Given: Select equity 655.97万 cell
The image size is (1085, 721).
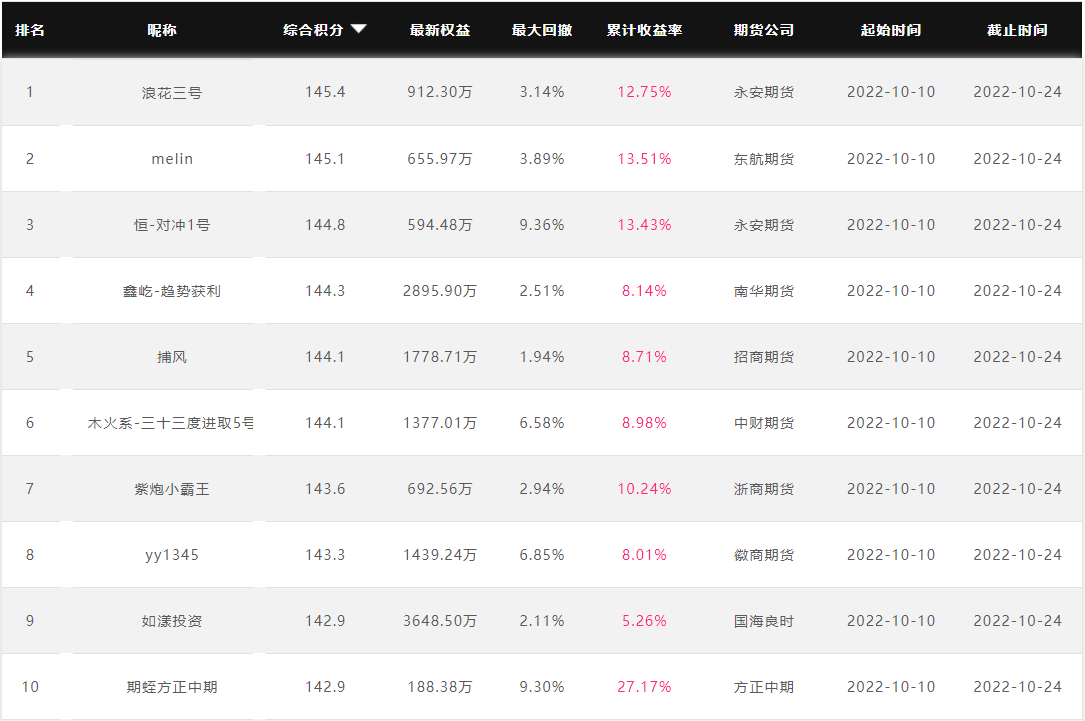Looking at the screenshot, I should coord(440,159).
